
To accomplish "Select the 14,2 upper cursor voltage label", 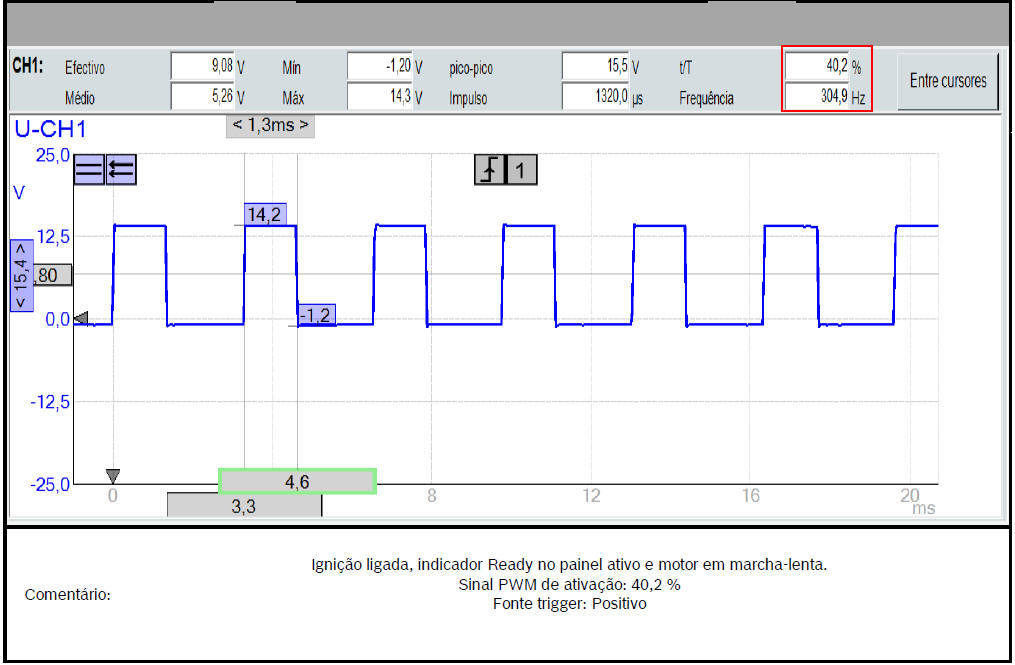I will tap(265, 213).
